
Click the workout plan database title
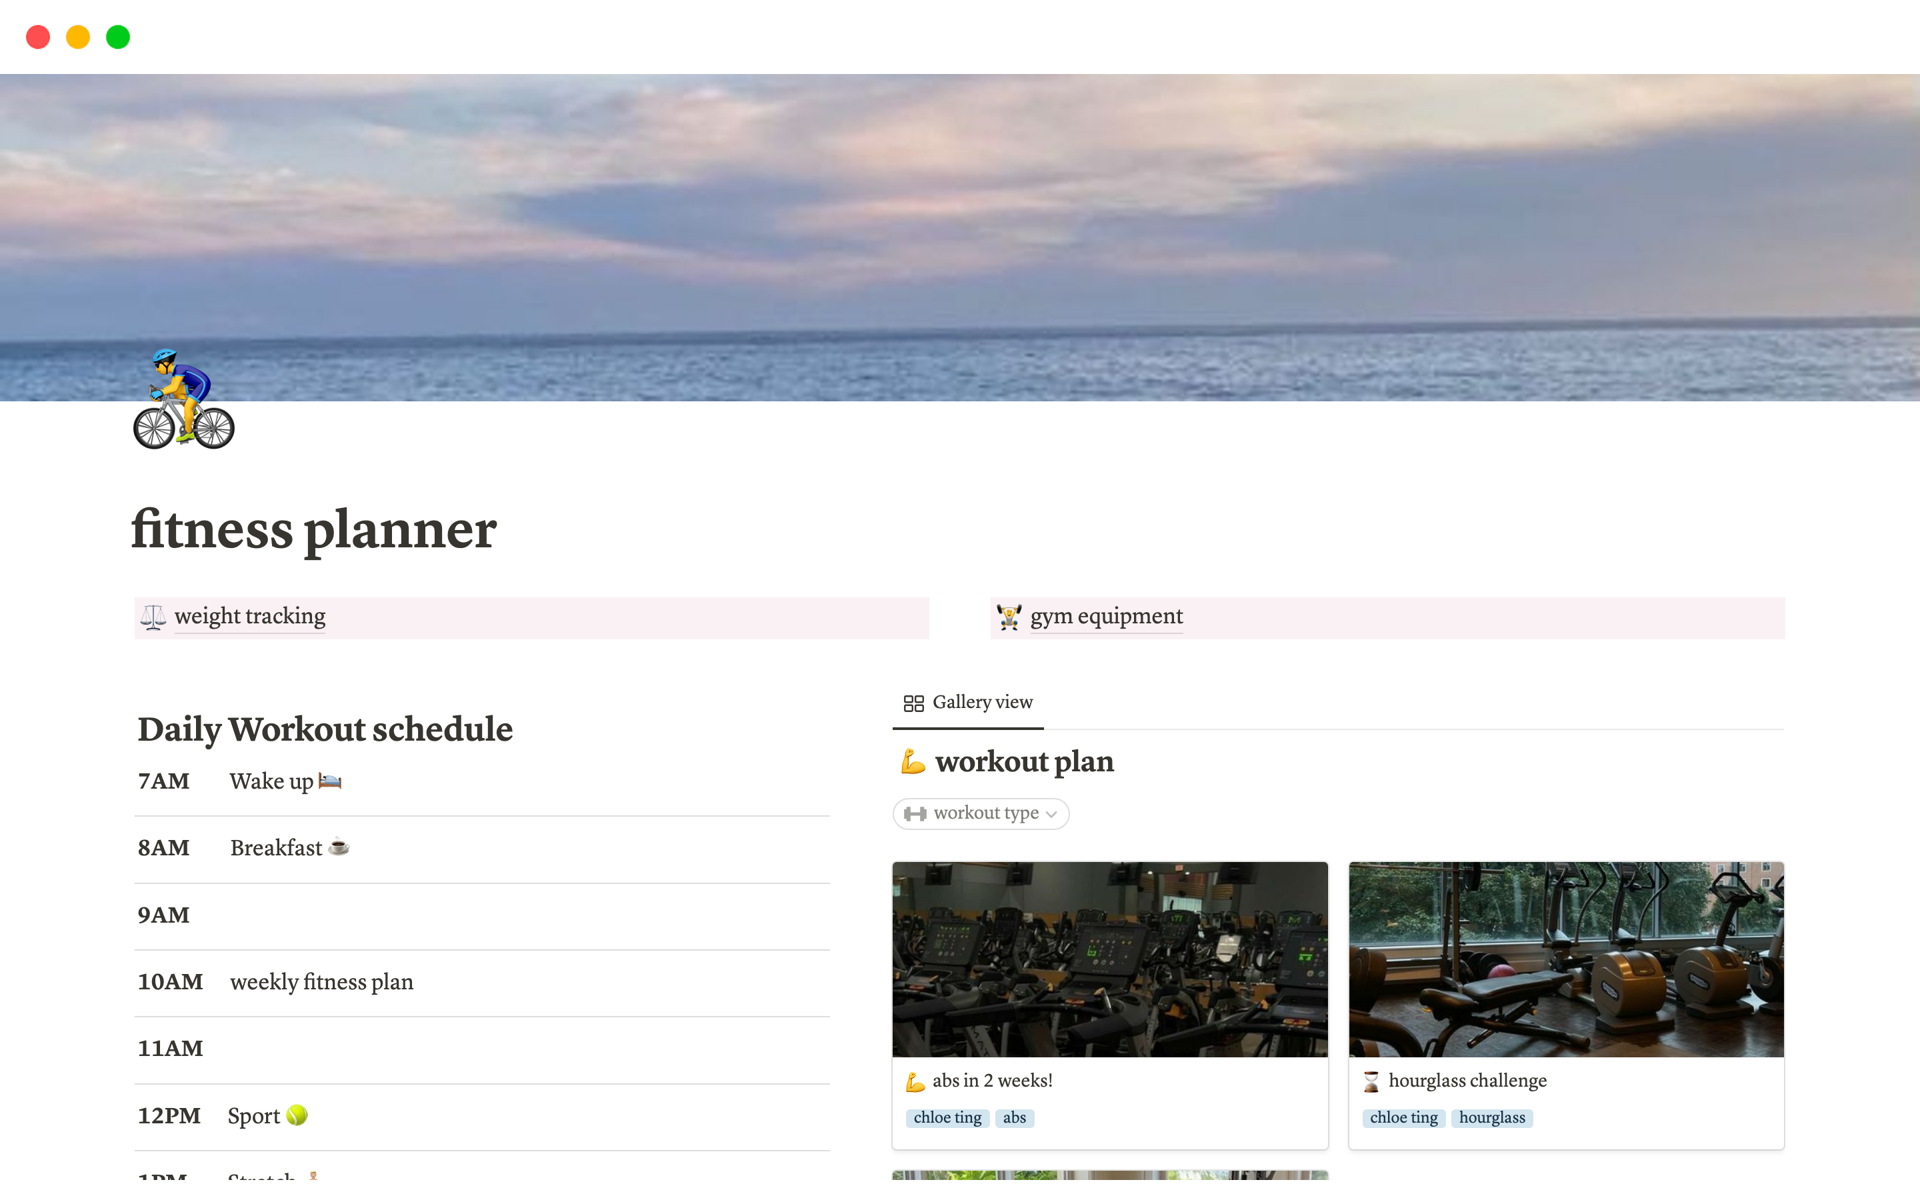pos(1024,762)
